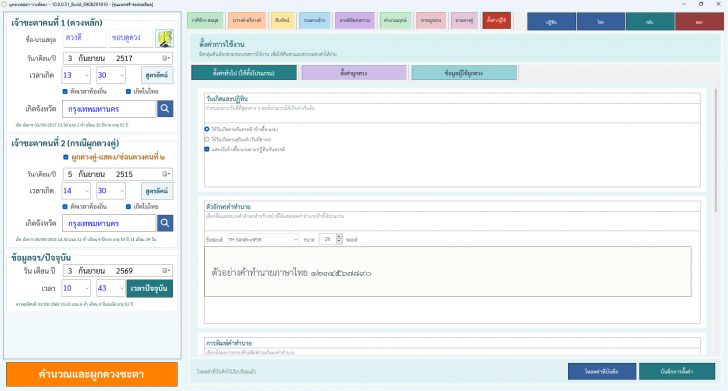Click person 1 birth date field 2517
Screen dimensions: 728x391
tap(117, 59)
